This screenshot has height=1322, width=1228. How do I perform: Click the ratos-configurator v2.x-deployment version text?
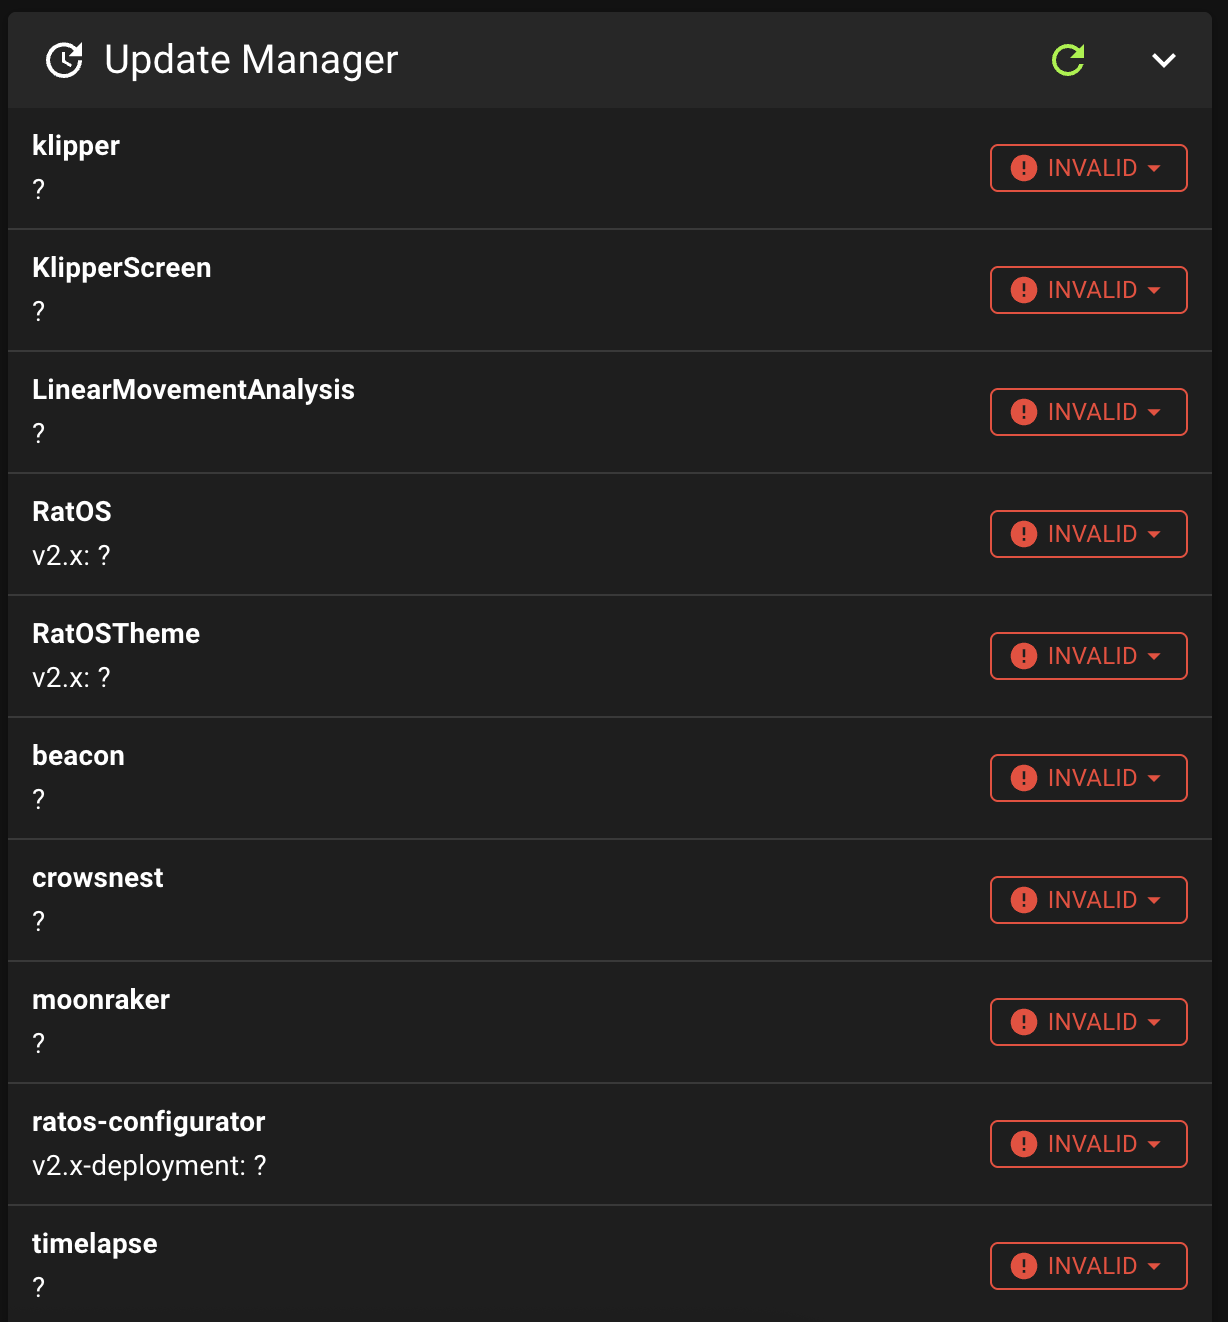(x=149, y=1166)
